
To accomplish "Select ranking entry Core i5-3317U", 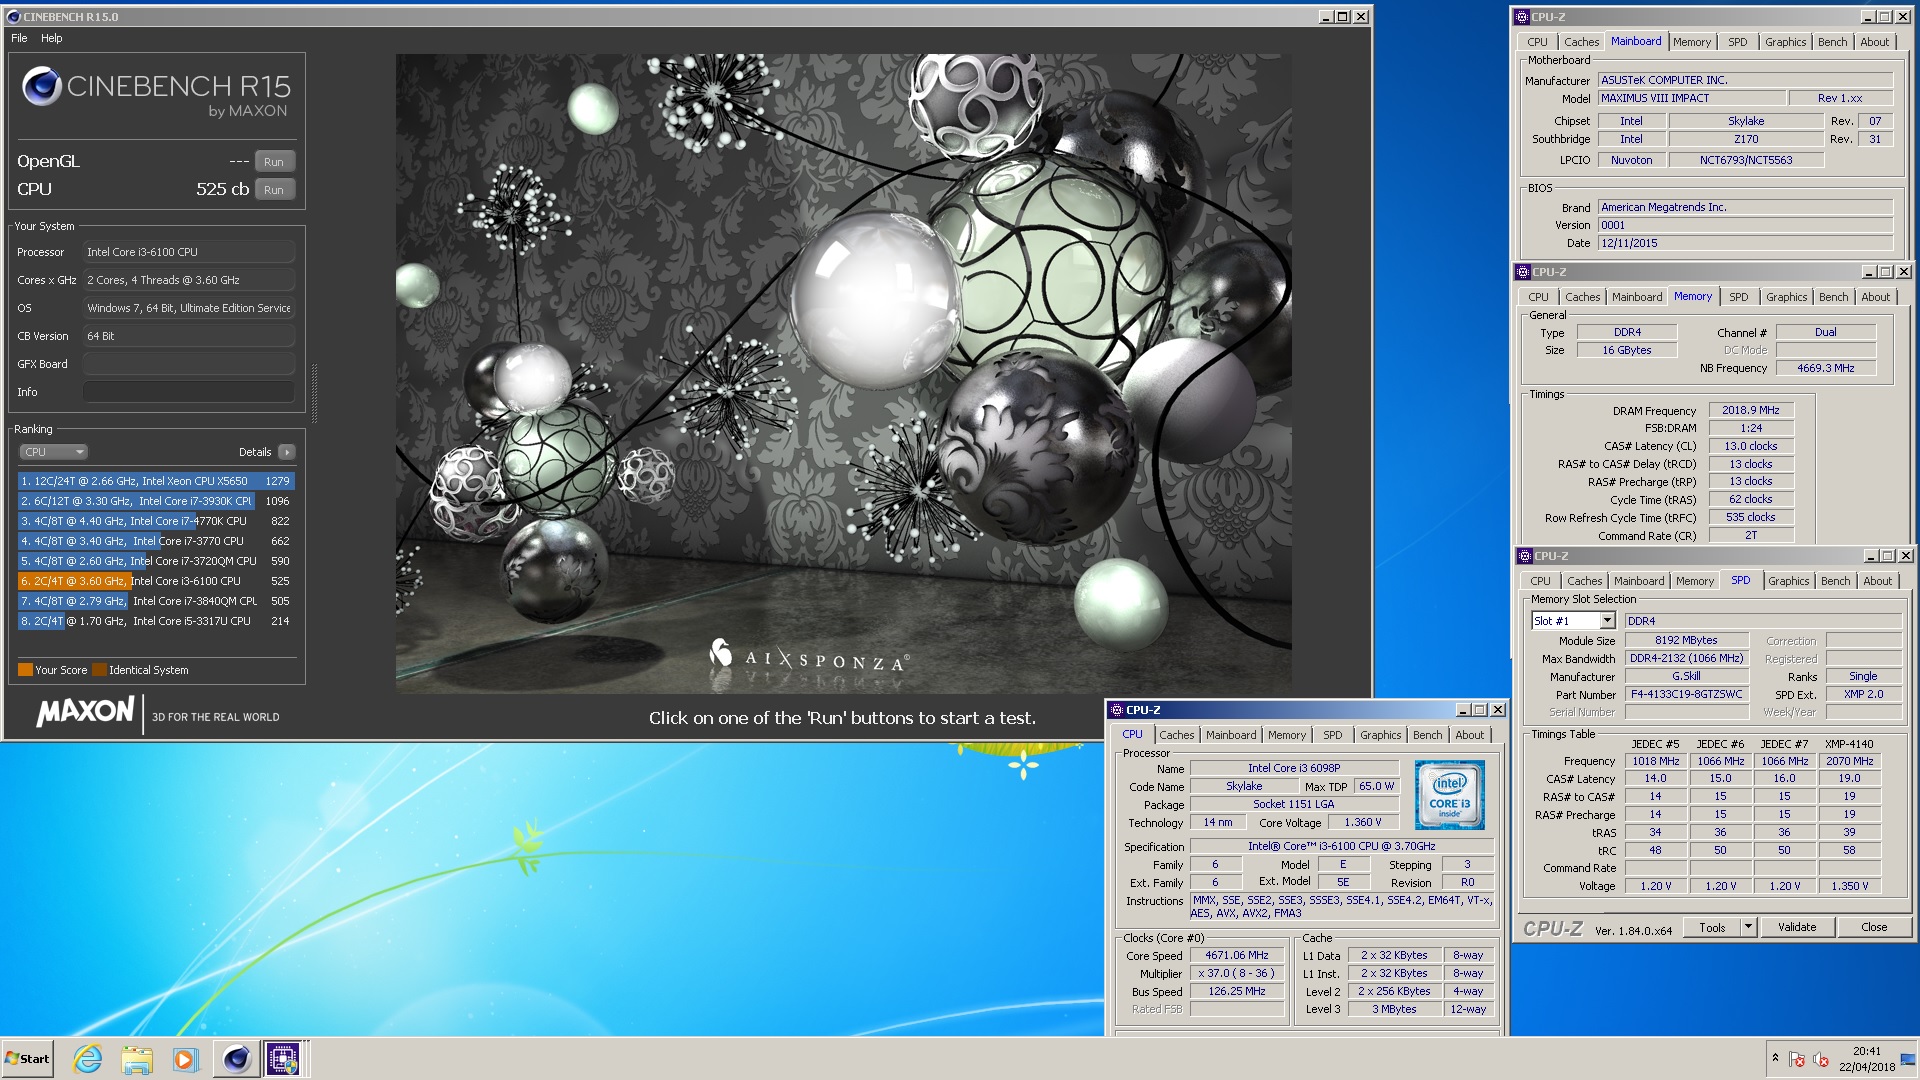I will tap(156, 621).
